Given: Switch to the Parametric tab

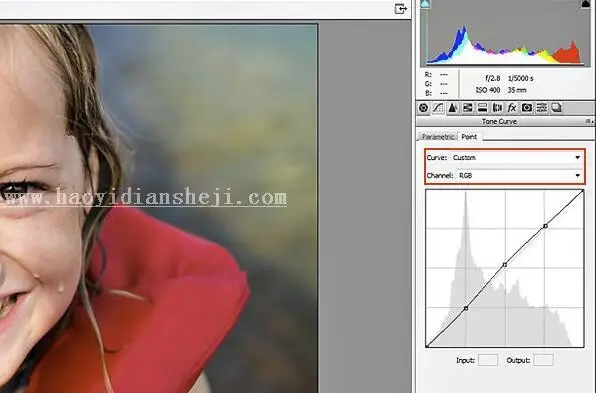Looking at the screenshot, I should [x=438, y=137].
